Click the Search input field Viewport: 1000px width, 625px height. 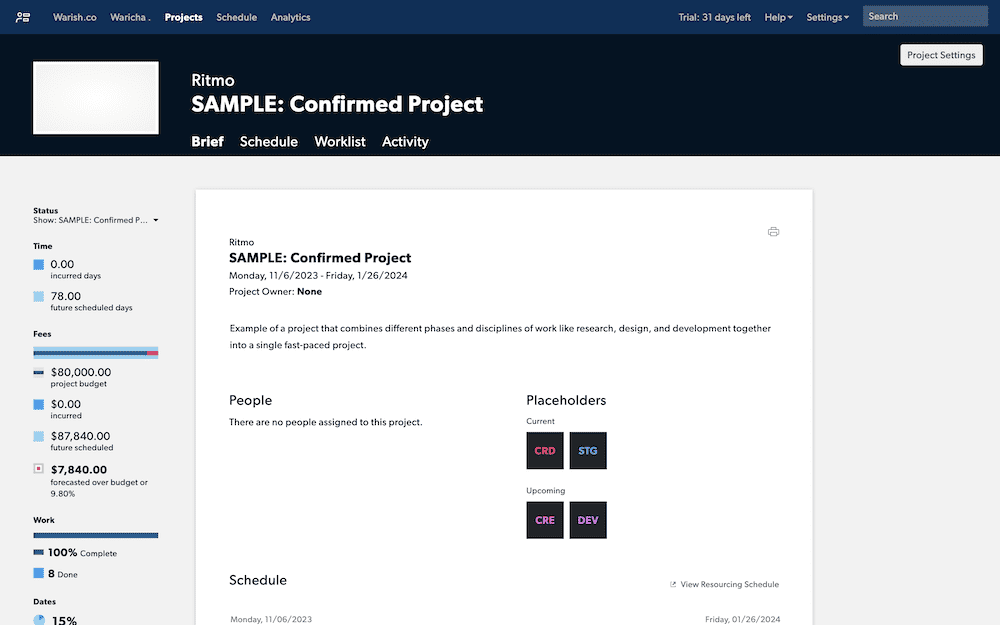pos(925,17)
